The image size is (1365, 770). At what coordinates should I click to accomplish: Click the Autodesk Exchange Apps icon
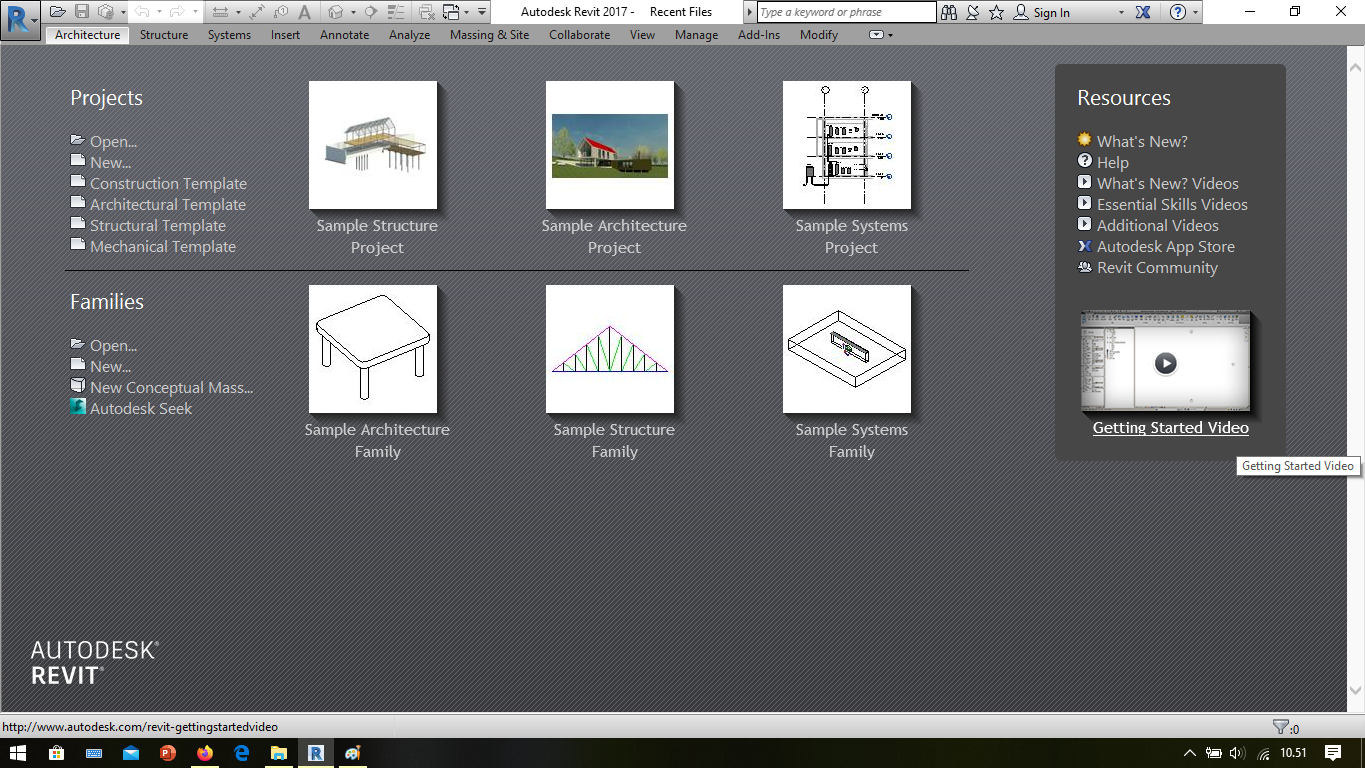pos(1145,12)
